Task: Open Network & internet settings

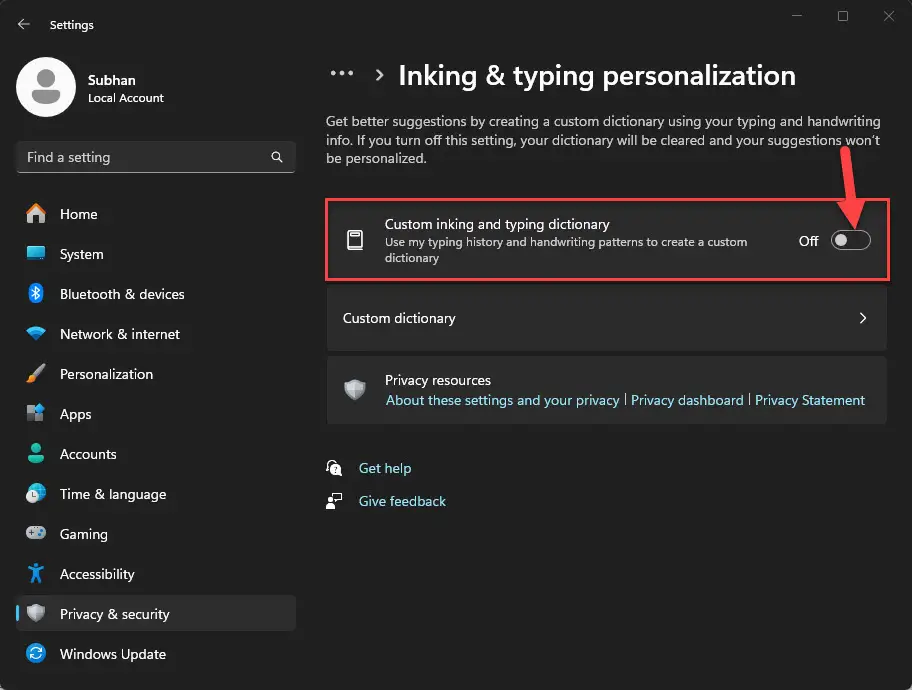Action: coord(155,334)
